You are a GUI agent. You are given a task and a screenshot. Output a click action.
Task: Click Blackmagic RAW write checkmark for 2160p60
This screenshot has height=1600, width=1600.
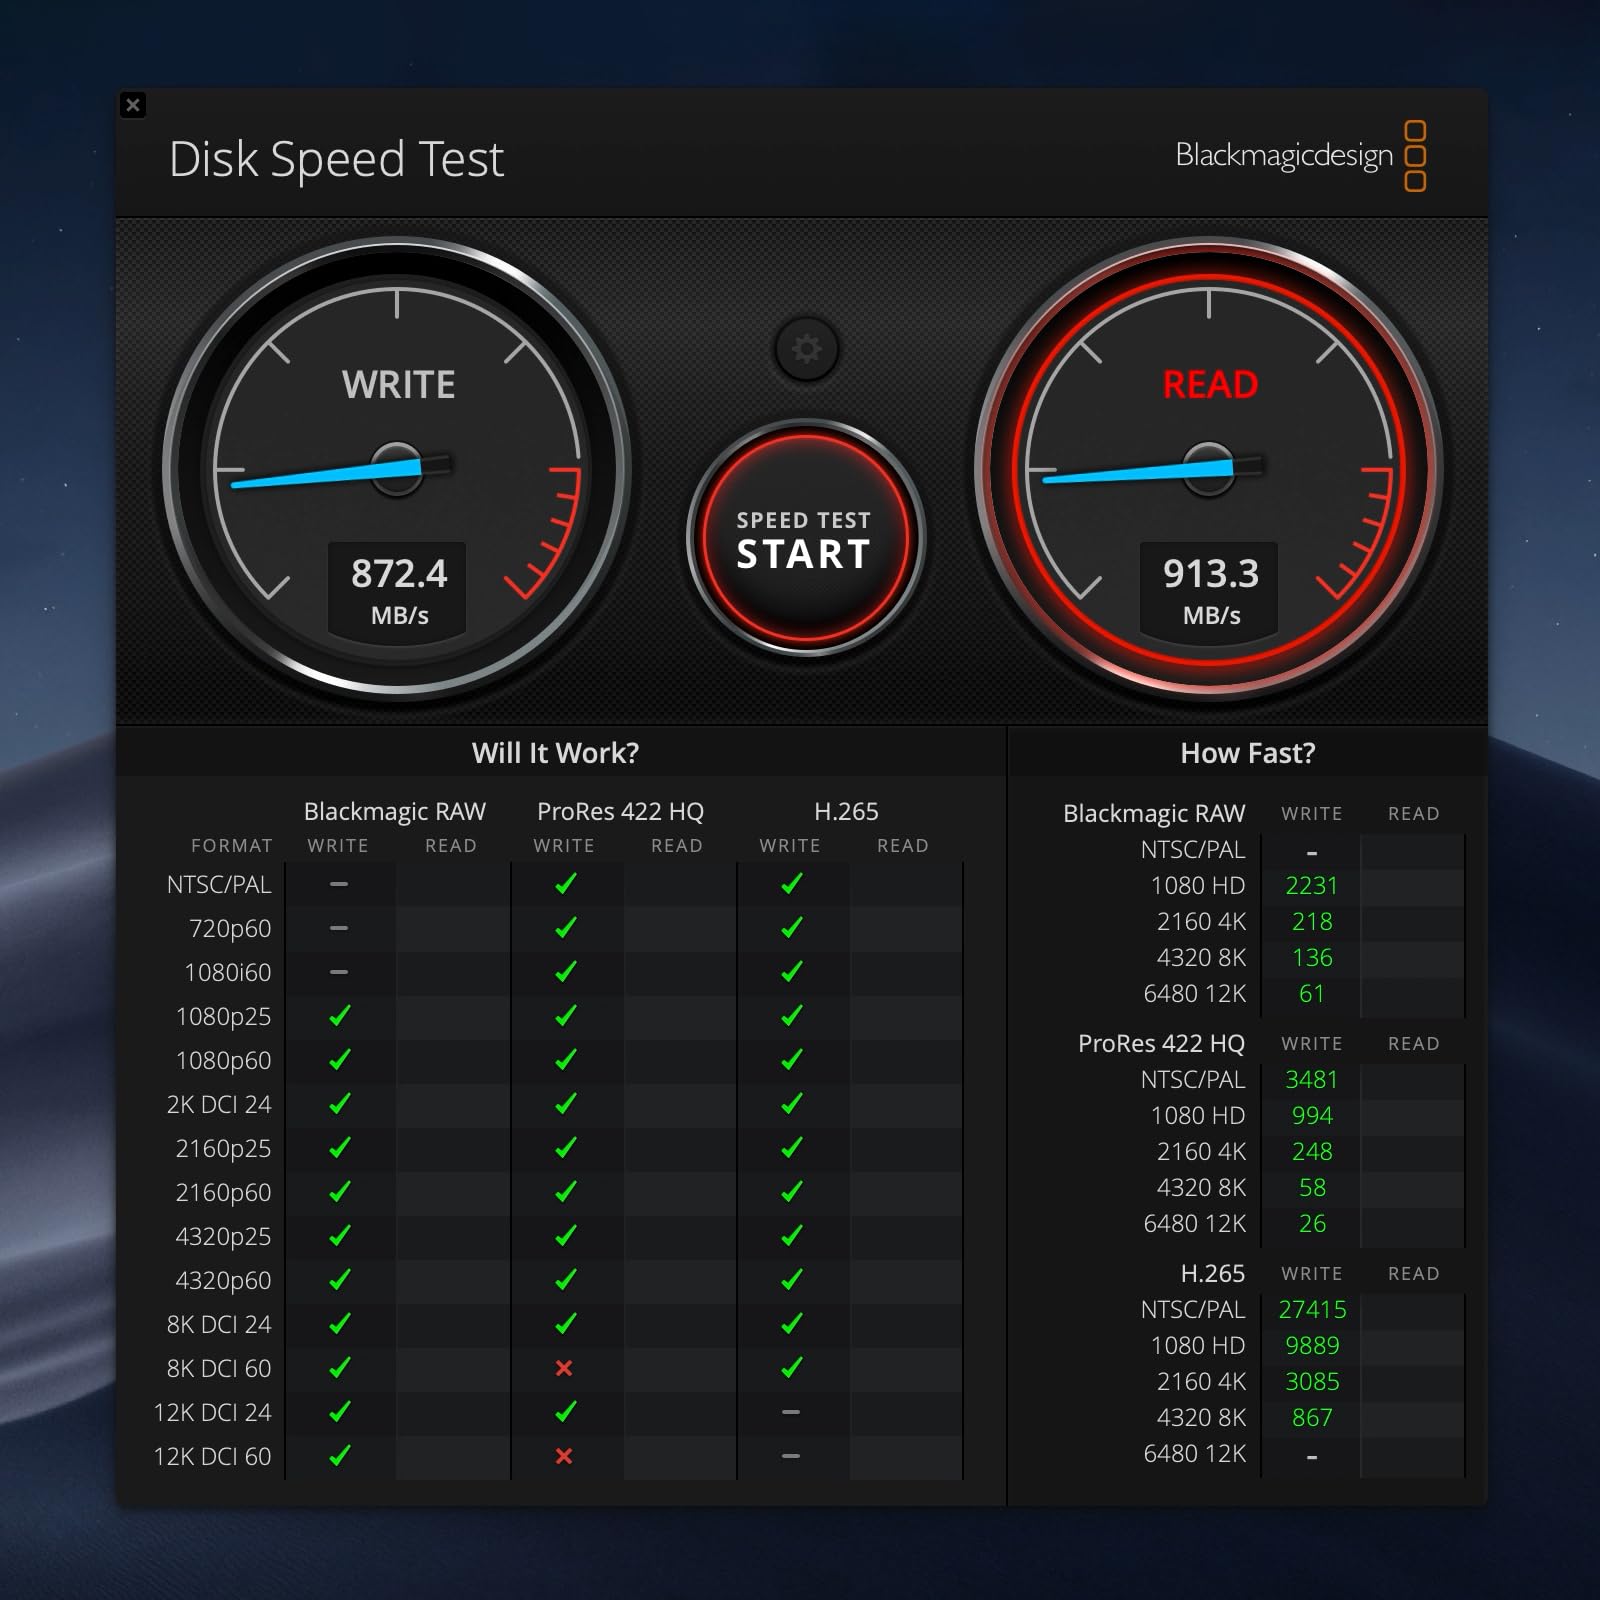tap(340, 1192)
